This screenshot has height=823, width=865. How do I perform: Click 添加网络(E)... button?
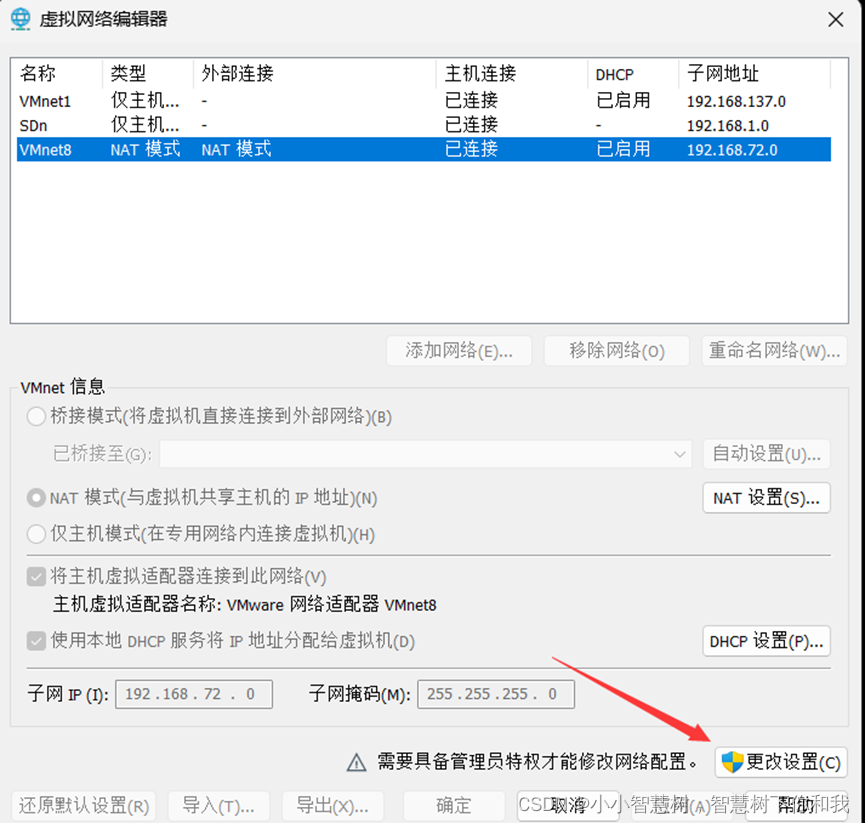[459, 351]
